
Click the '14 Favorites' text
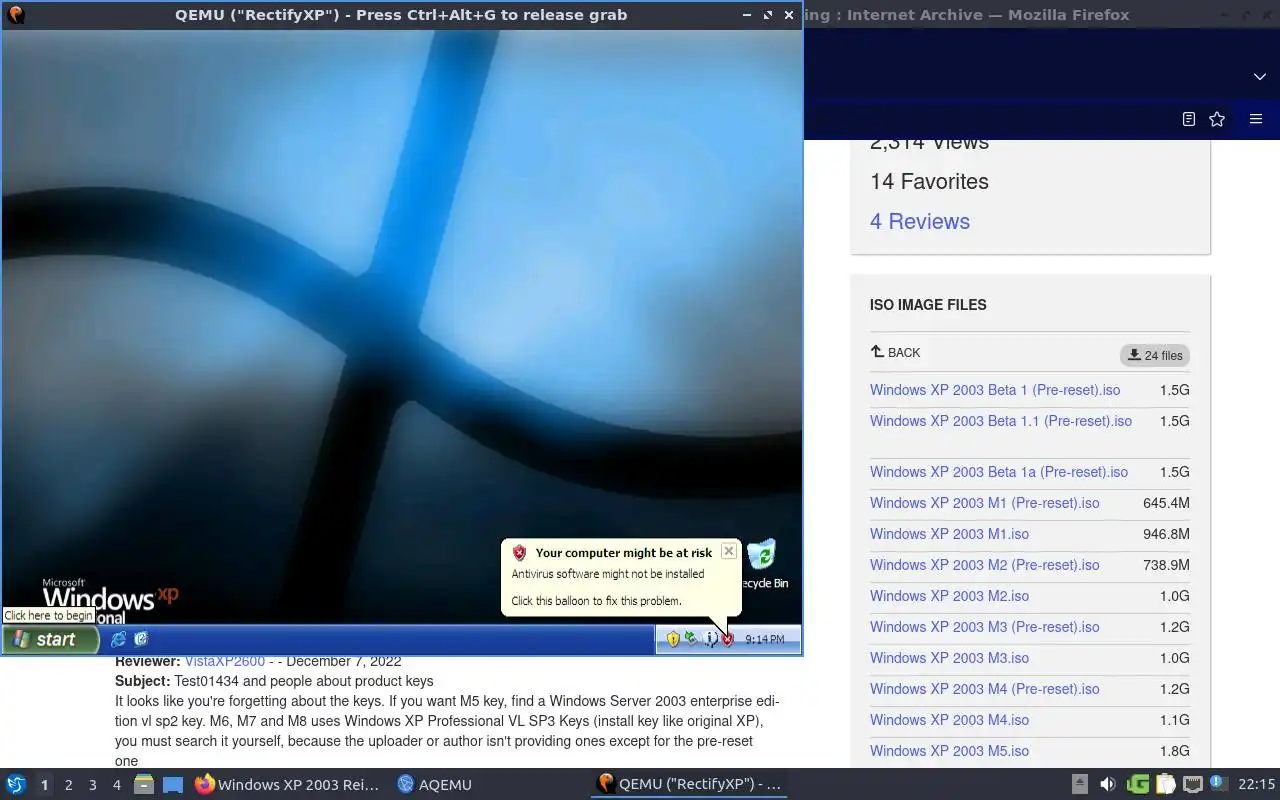pos(929,182)
